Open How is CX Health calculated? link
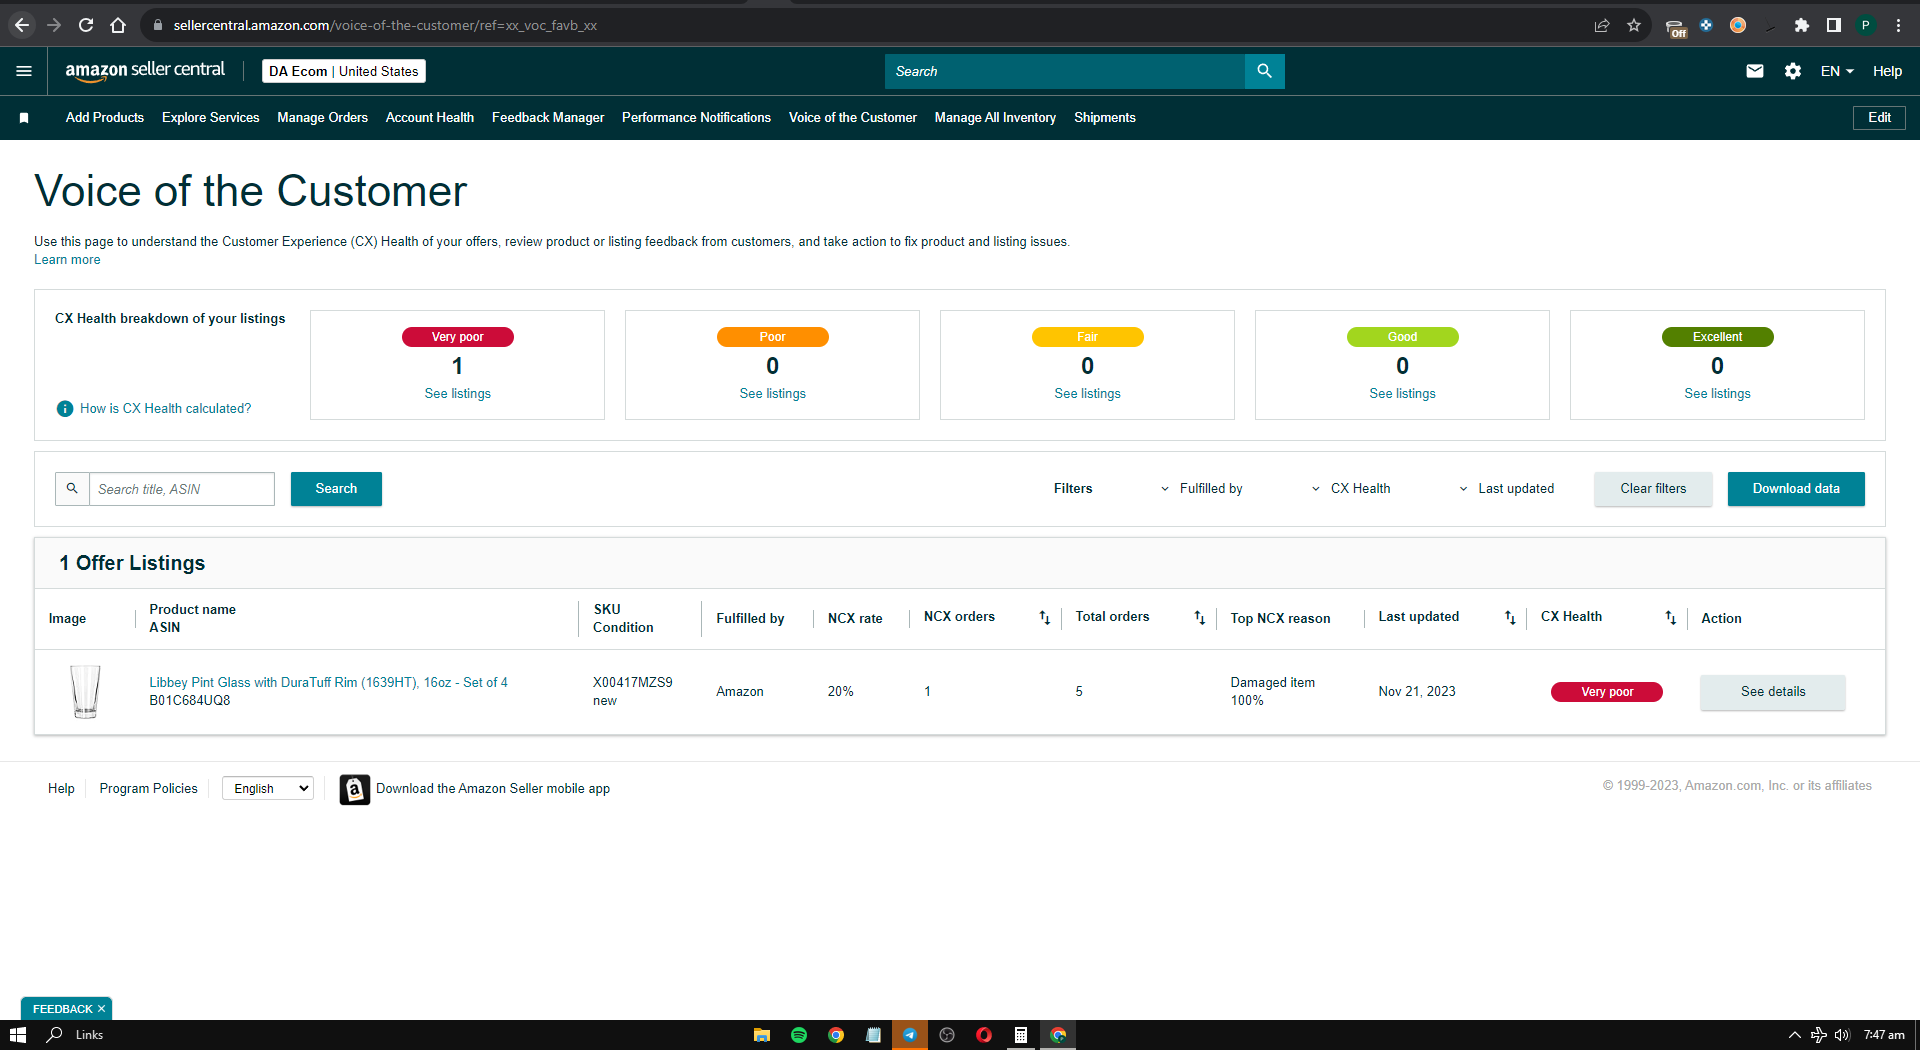This screenshot has width=1920, height=1050. click(166, 408)
